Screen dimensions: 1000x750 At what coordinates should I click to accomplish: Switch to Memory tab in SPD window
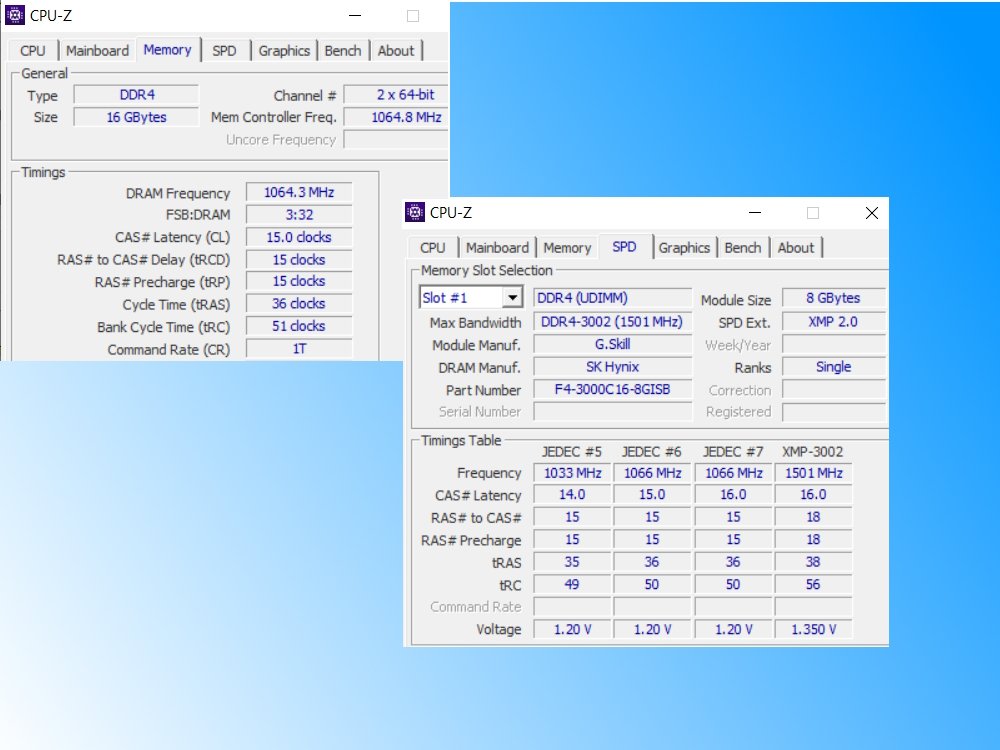pyautogui.click(x=567, y=248)
